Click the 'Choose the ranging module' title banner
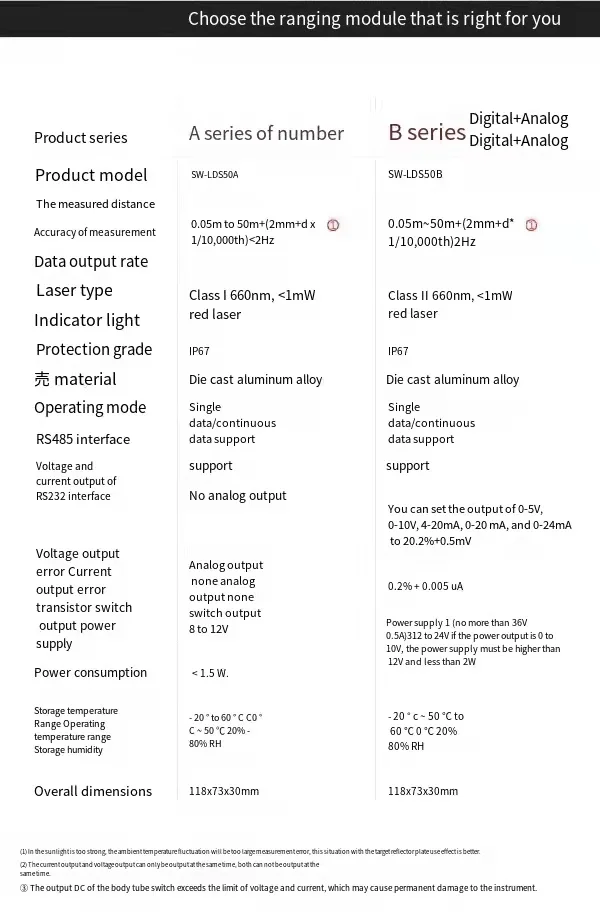Image resolution: width=600 pixels, height=917 pixels. coord(374,18)
